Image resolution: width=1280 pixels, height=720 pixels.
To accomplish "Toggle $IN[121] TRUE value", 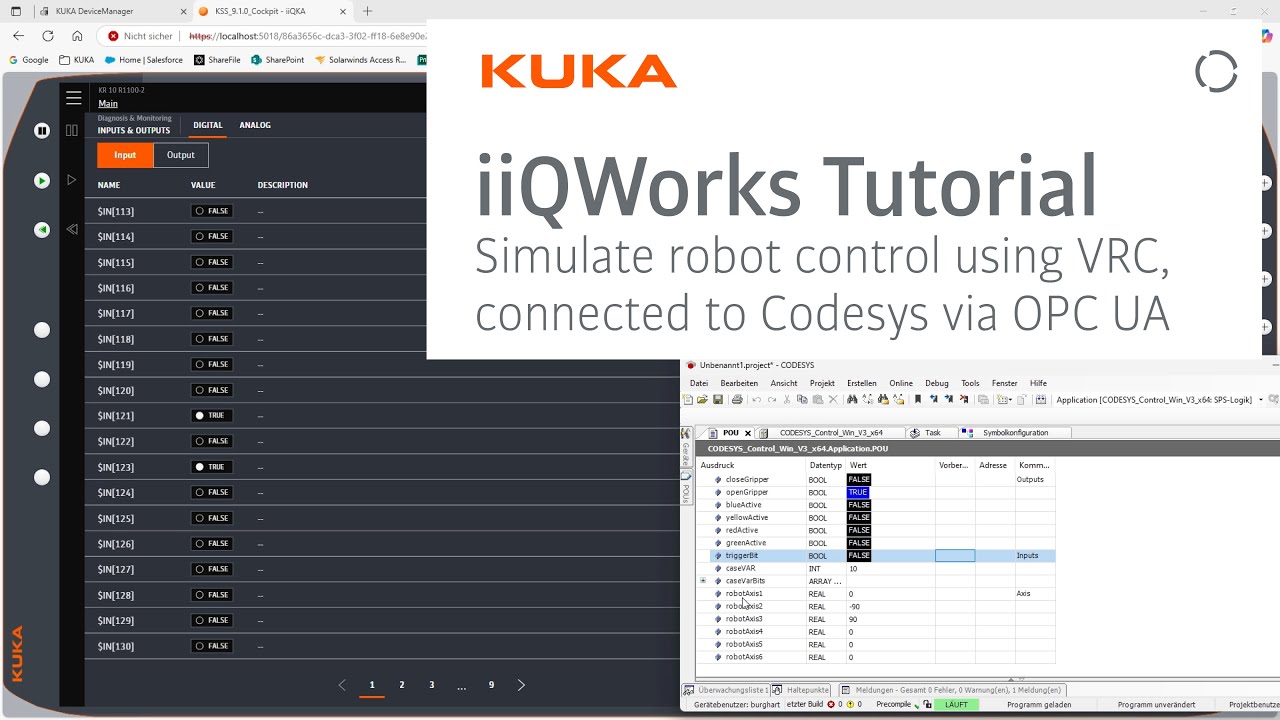I will click(212, 416).
